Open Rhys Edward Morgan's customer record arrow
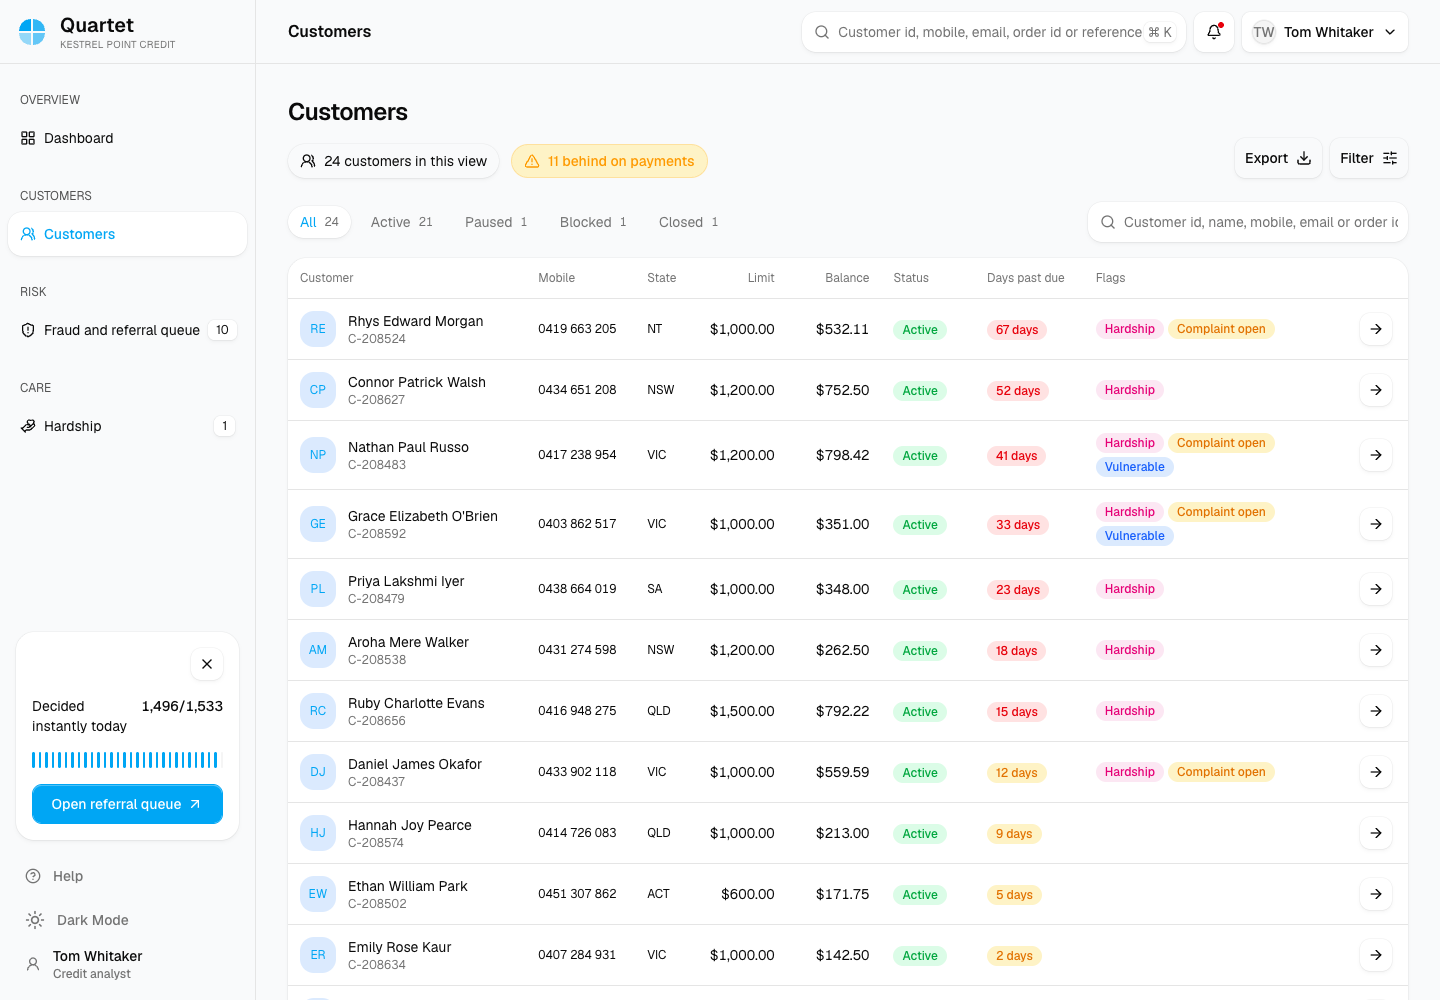1440x1000 pixels. coord(1376,329)
